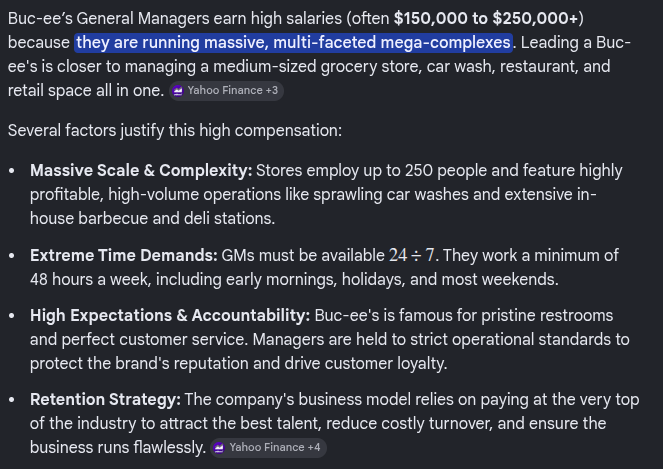Click the words 'Buc-ee's General Managers'

108,19
